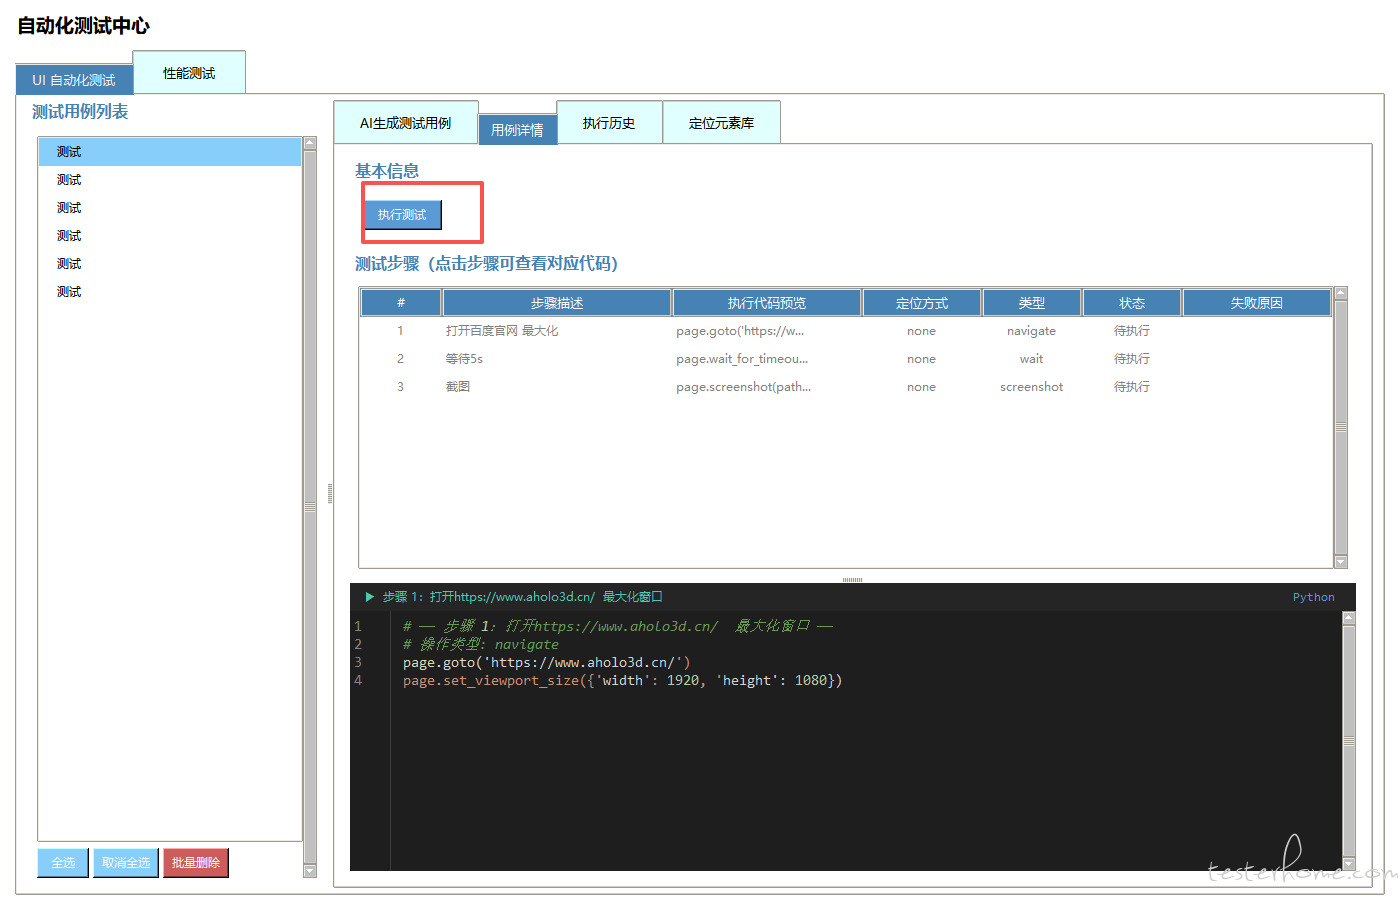Click the steps table scrollbar up arrow
The image size is (1400, 900).
click(1341, 294)
